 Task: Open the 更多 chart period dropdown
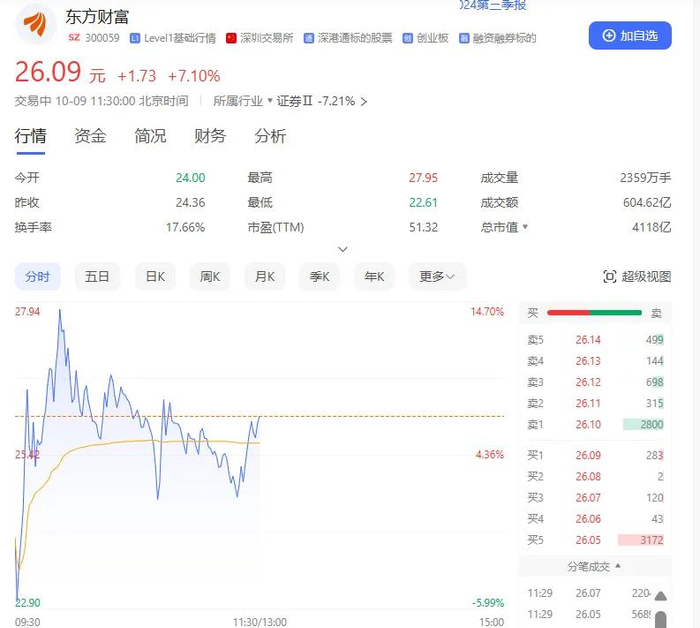coord(437,277)
